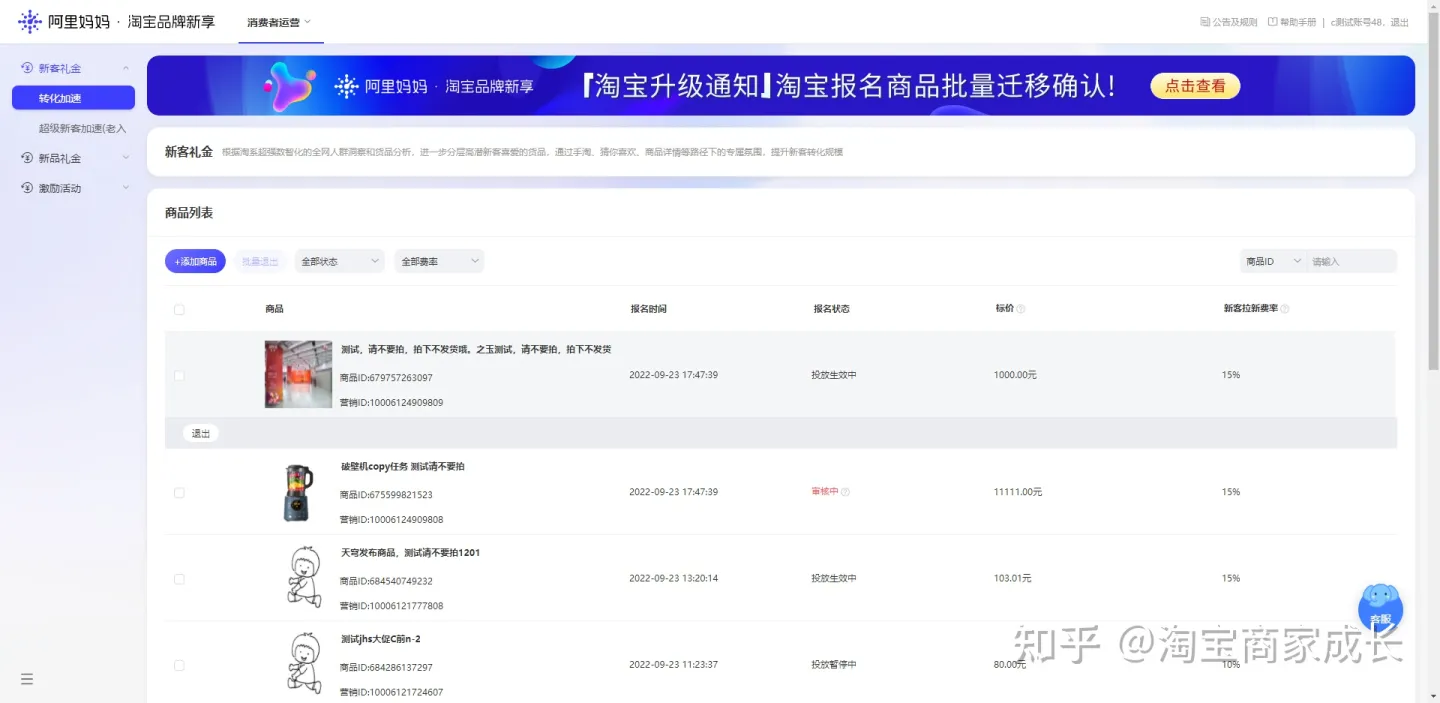Screen dimensions: 1440x703
Task: Click the price 1000.00元
Action: (1015, 375)
